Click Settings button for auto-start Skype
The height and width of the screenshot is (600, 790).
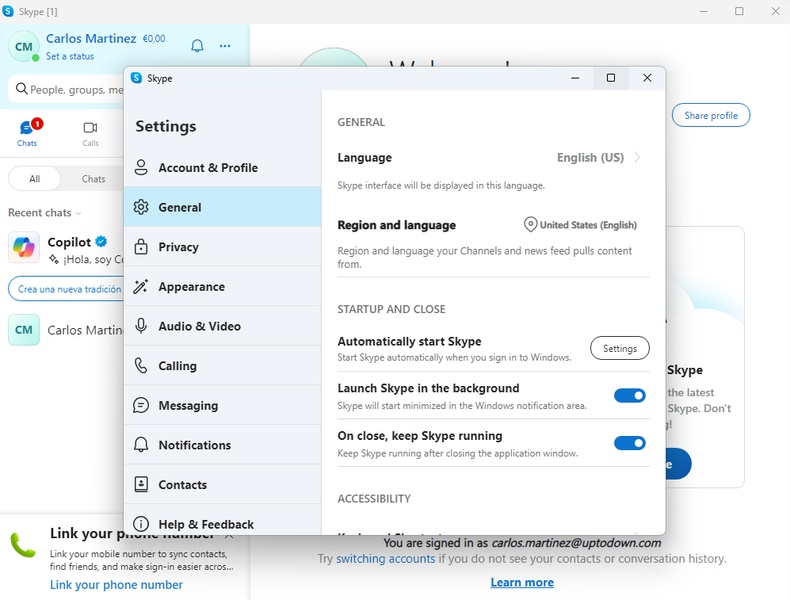coord(620,348)
